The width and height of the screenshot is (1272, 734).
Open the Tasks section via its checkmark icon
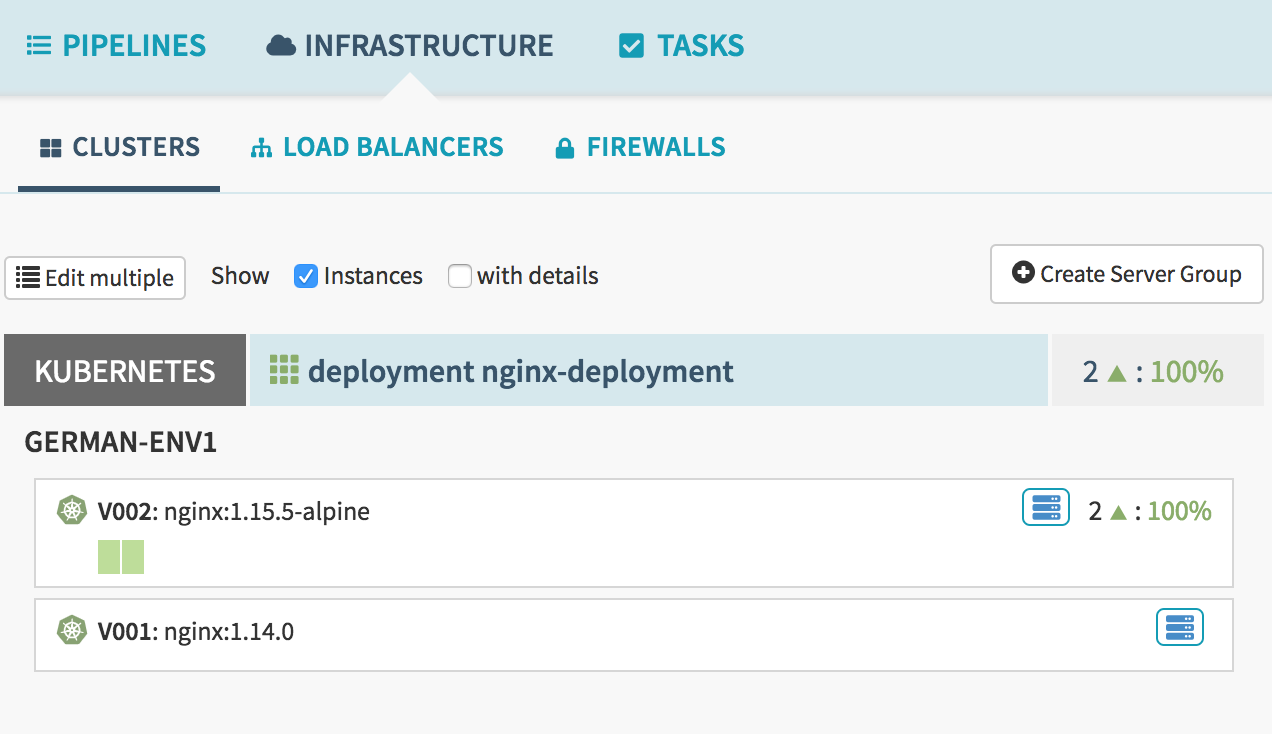coord(631,46)
